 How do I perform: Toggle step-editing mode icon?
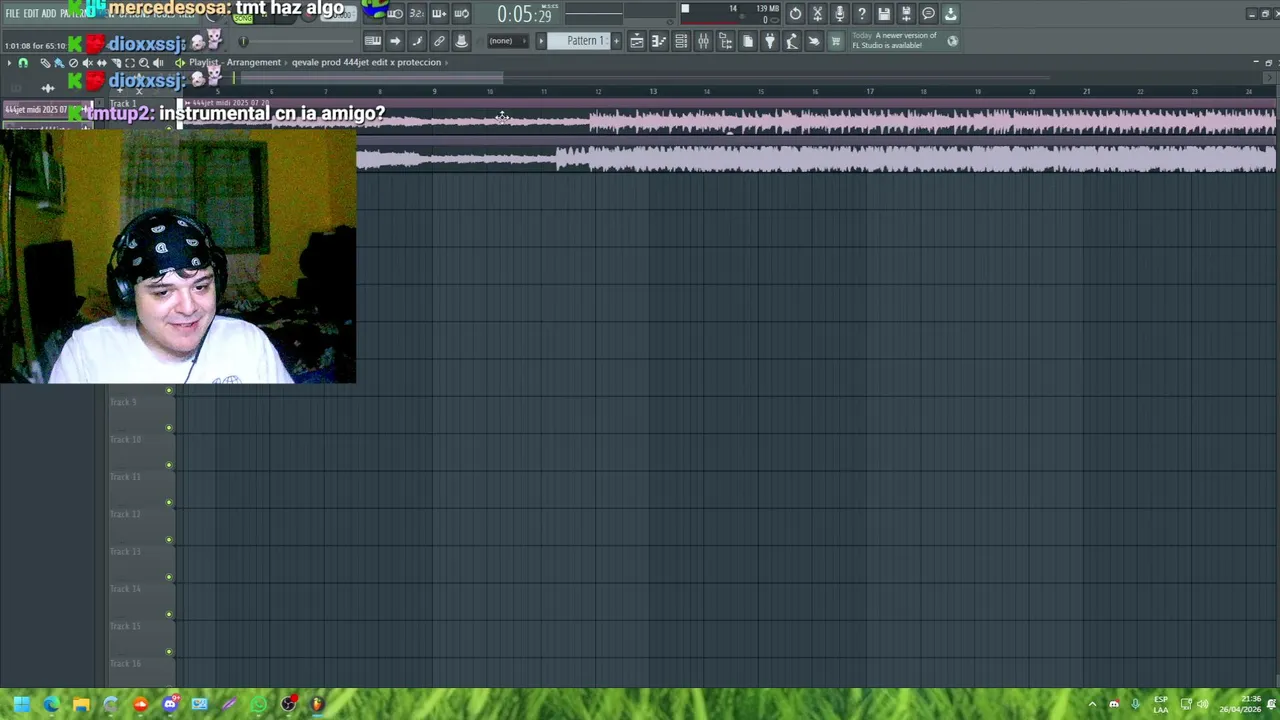pos(417,41)
